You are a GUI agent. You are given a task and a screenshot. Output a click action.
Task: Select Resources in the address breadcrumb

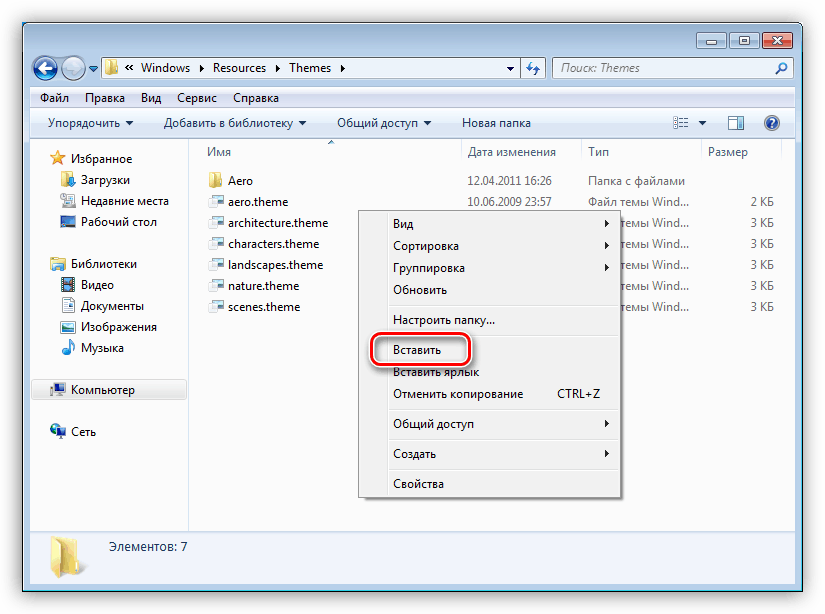point(239,68)
